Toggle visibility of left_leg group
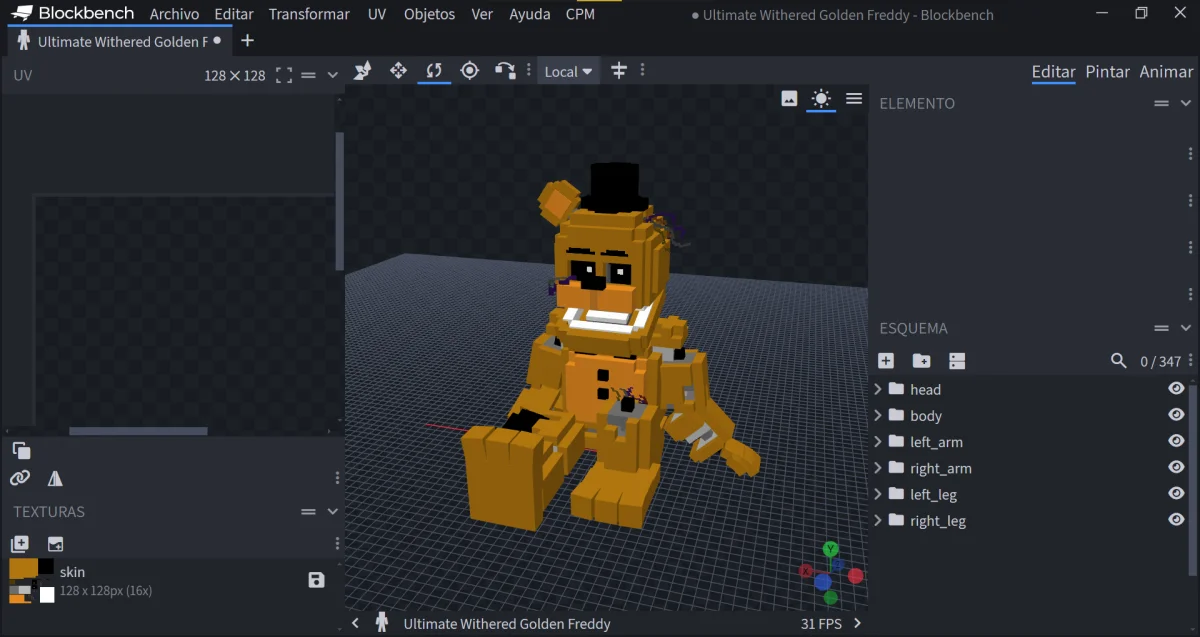1200x637 pixels. tap(1176, 494)
